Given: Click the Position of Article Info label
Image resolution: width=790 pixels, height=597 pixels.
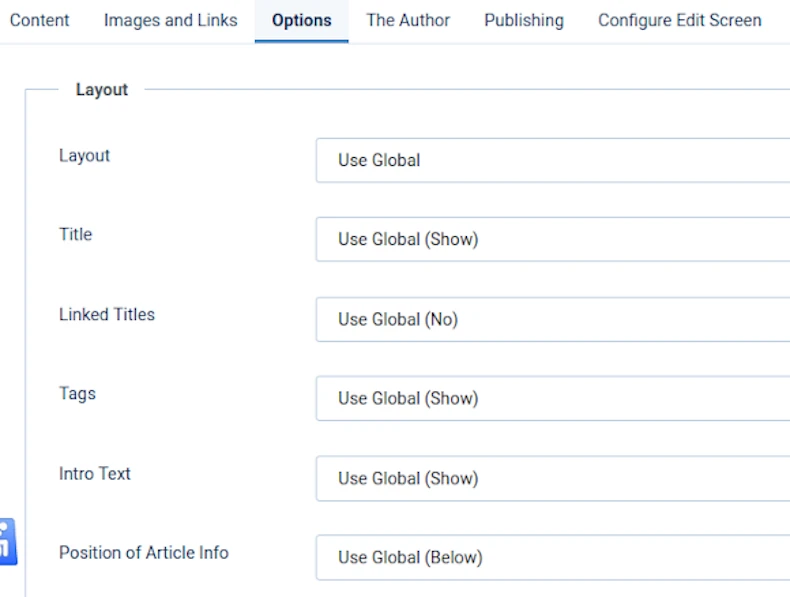Looking at the screenshot, I should pyautogui.click(x=144, y=553).
